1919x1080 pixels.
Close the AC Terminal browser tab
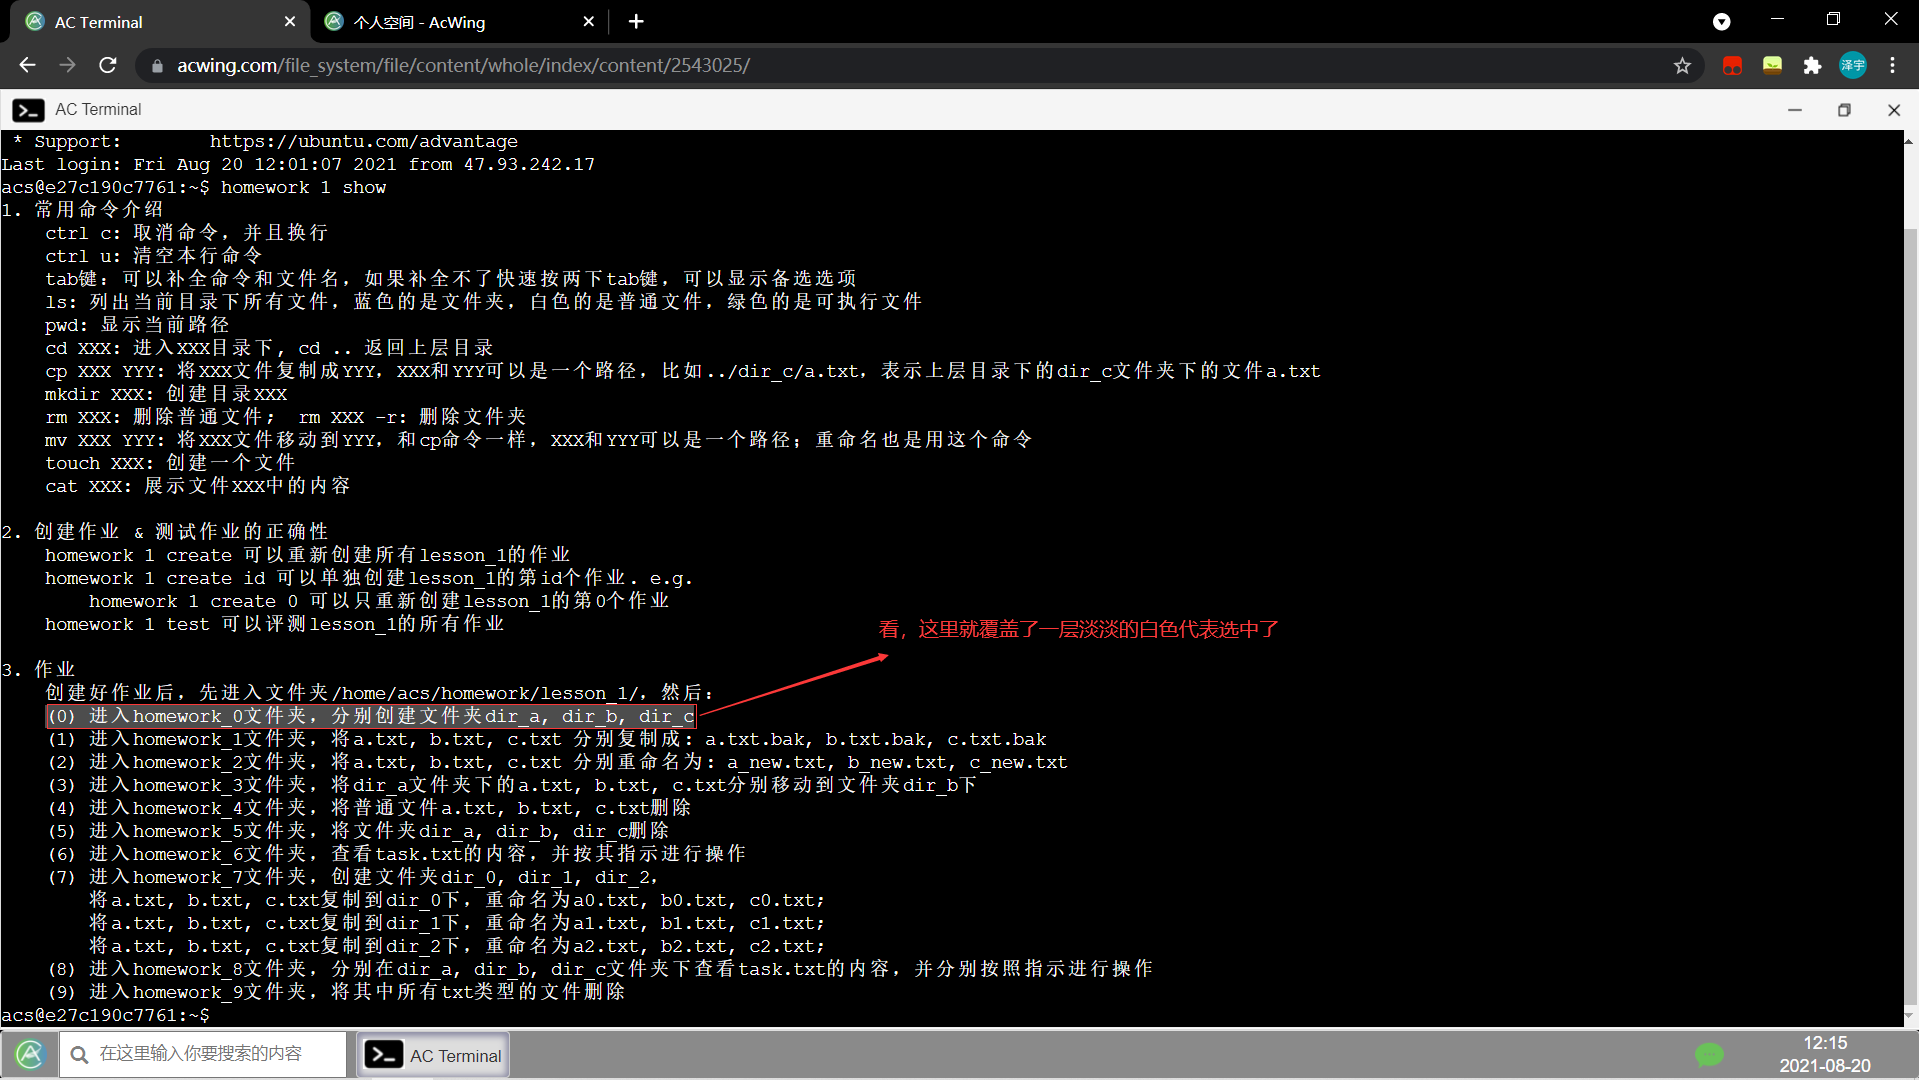290,21
